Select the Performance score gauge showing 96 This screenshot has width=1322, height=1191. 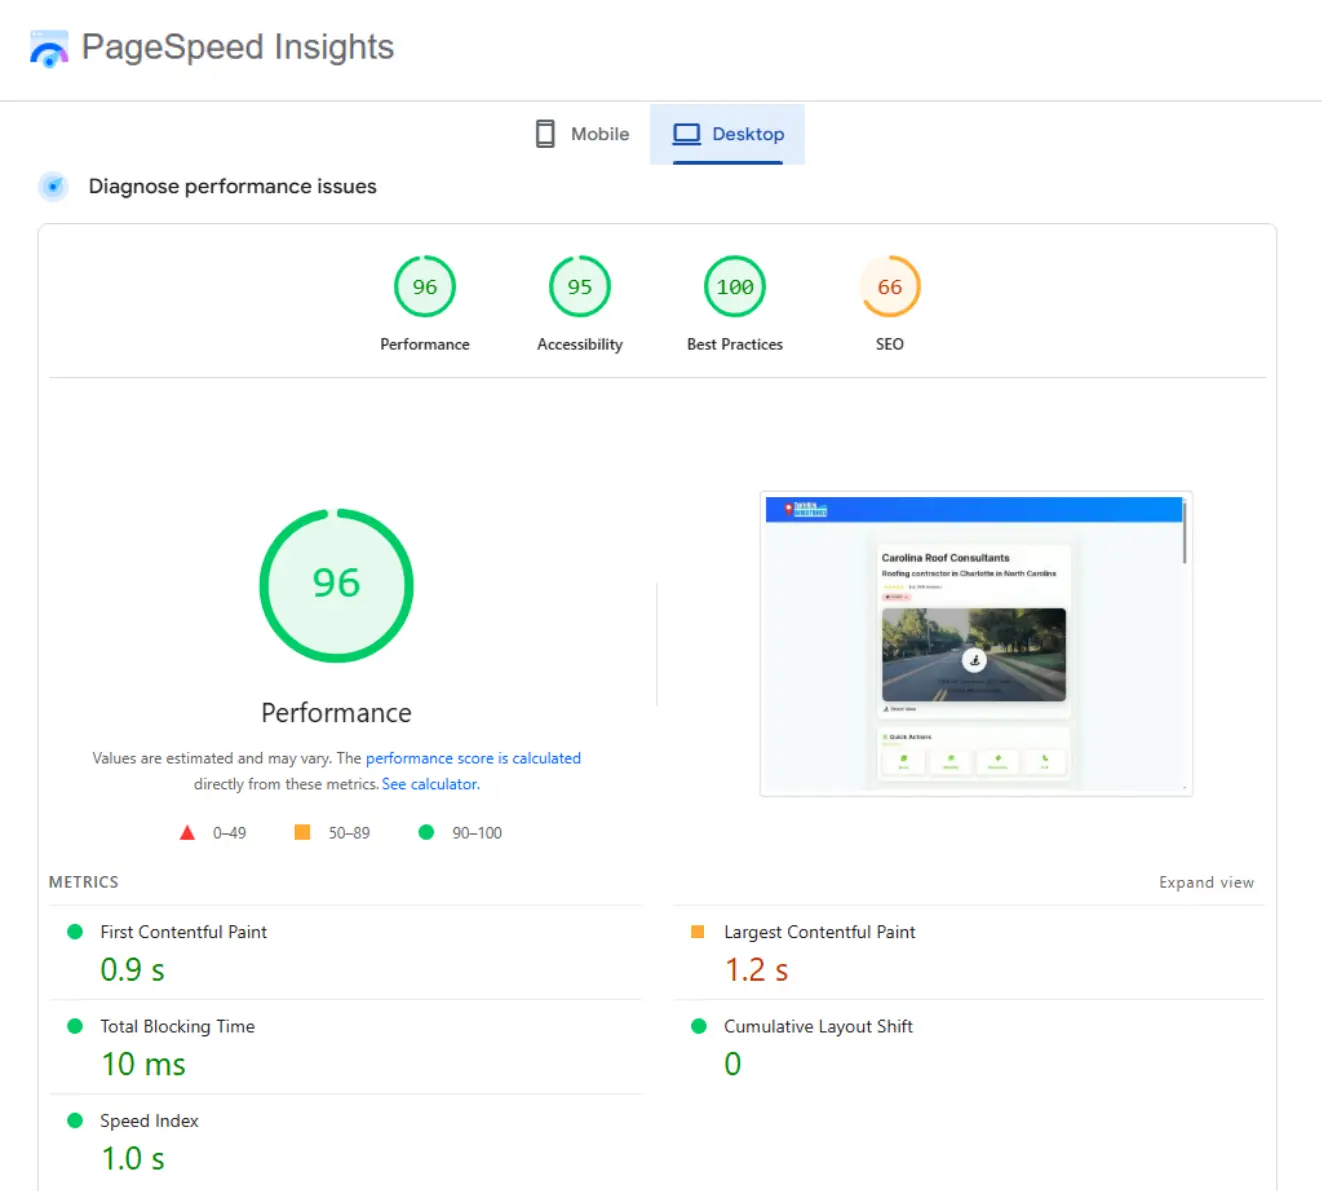[424, 286]
